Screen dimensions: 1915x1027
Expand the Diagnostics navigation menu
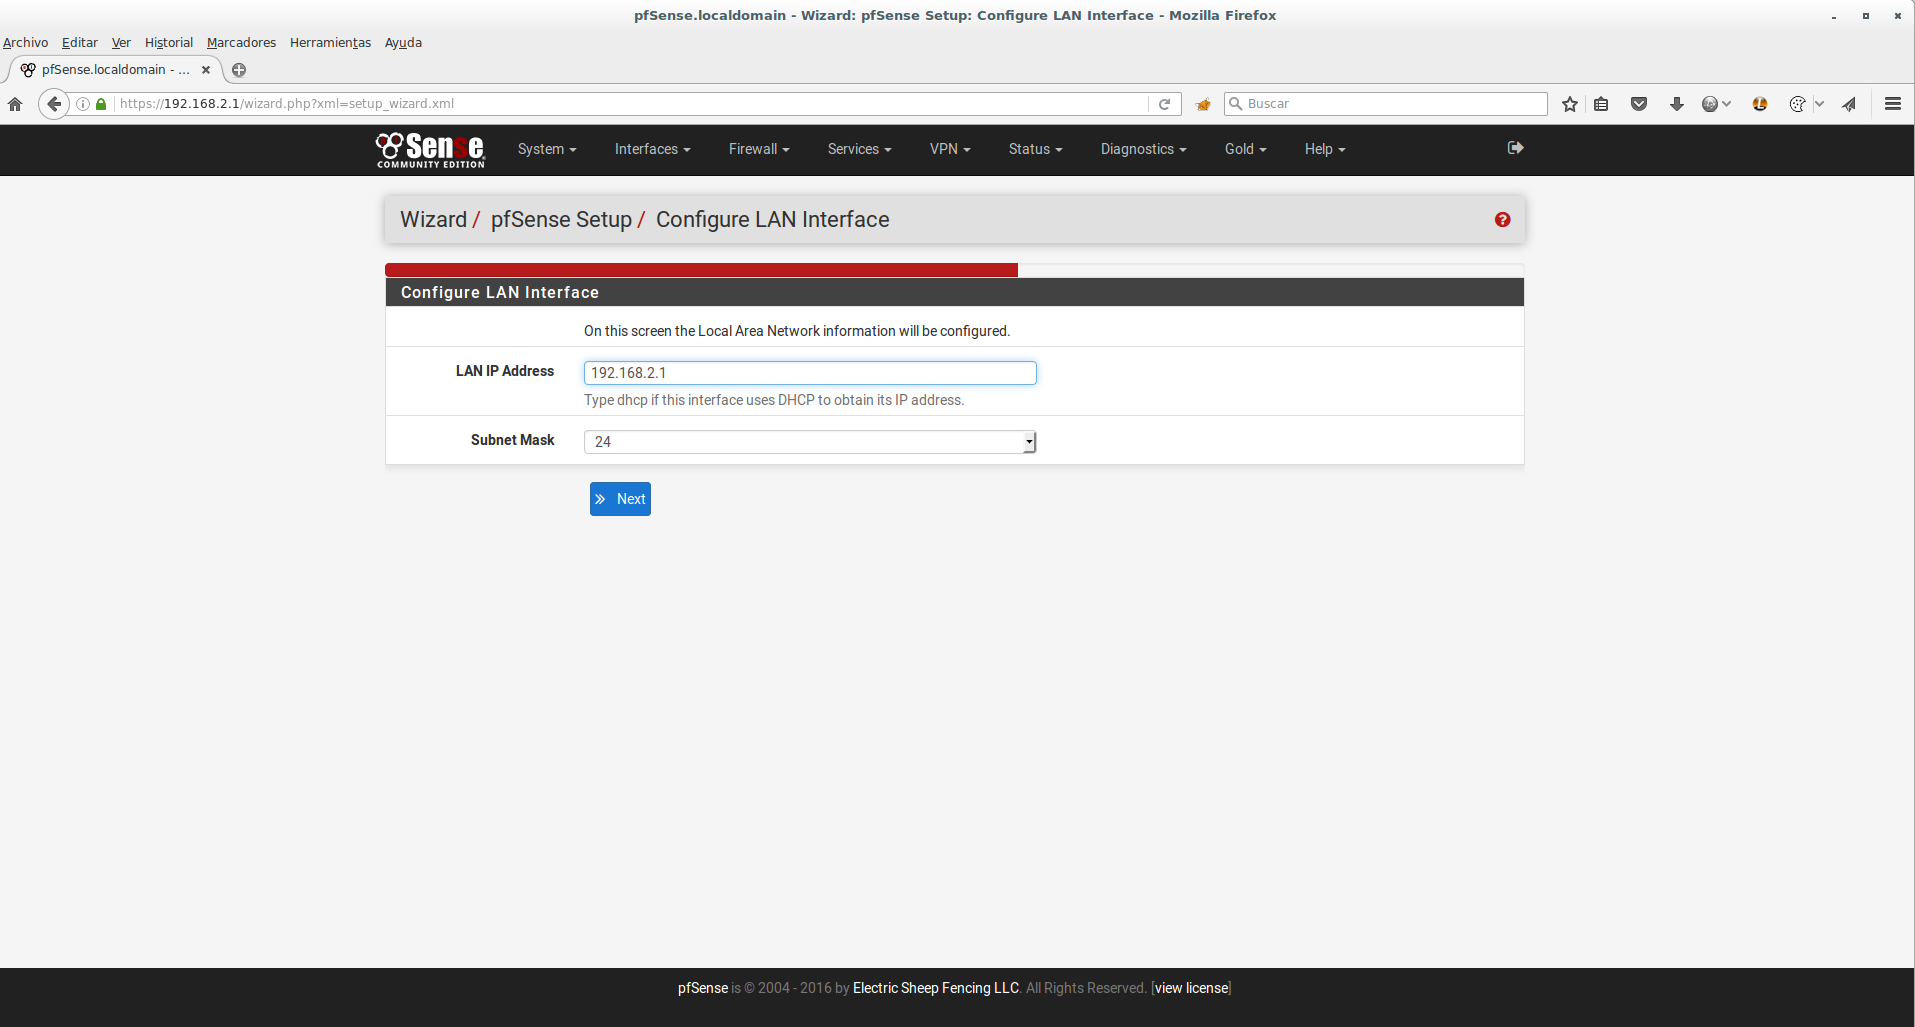1143,149
